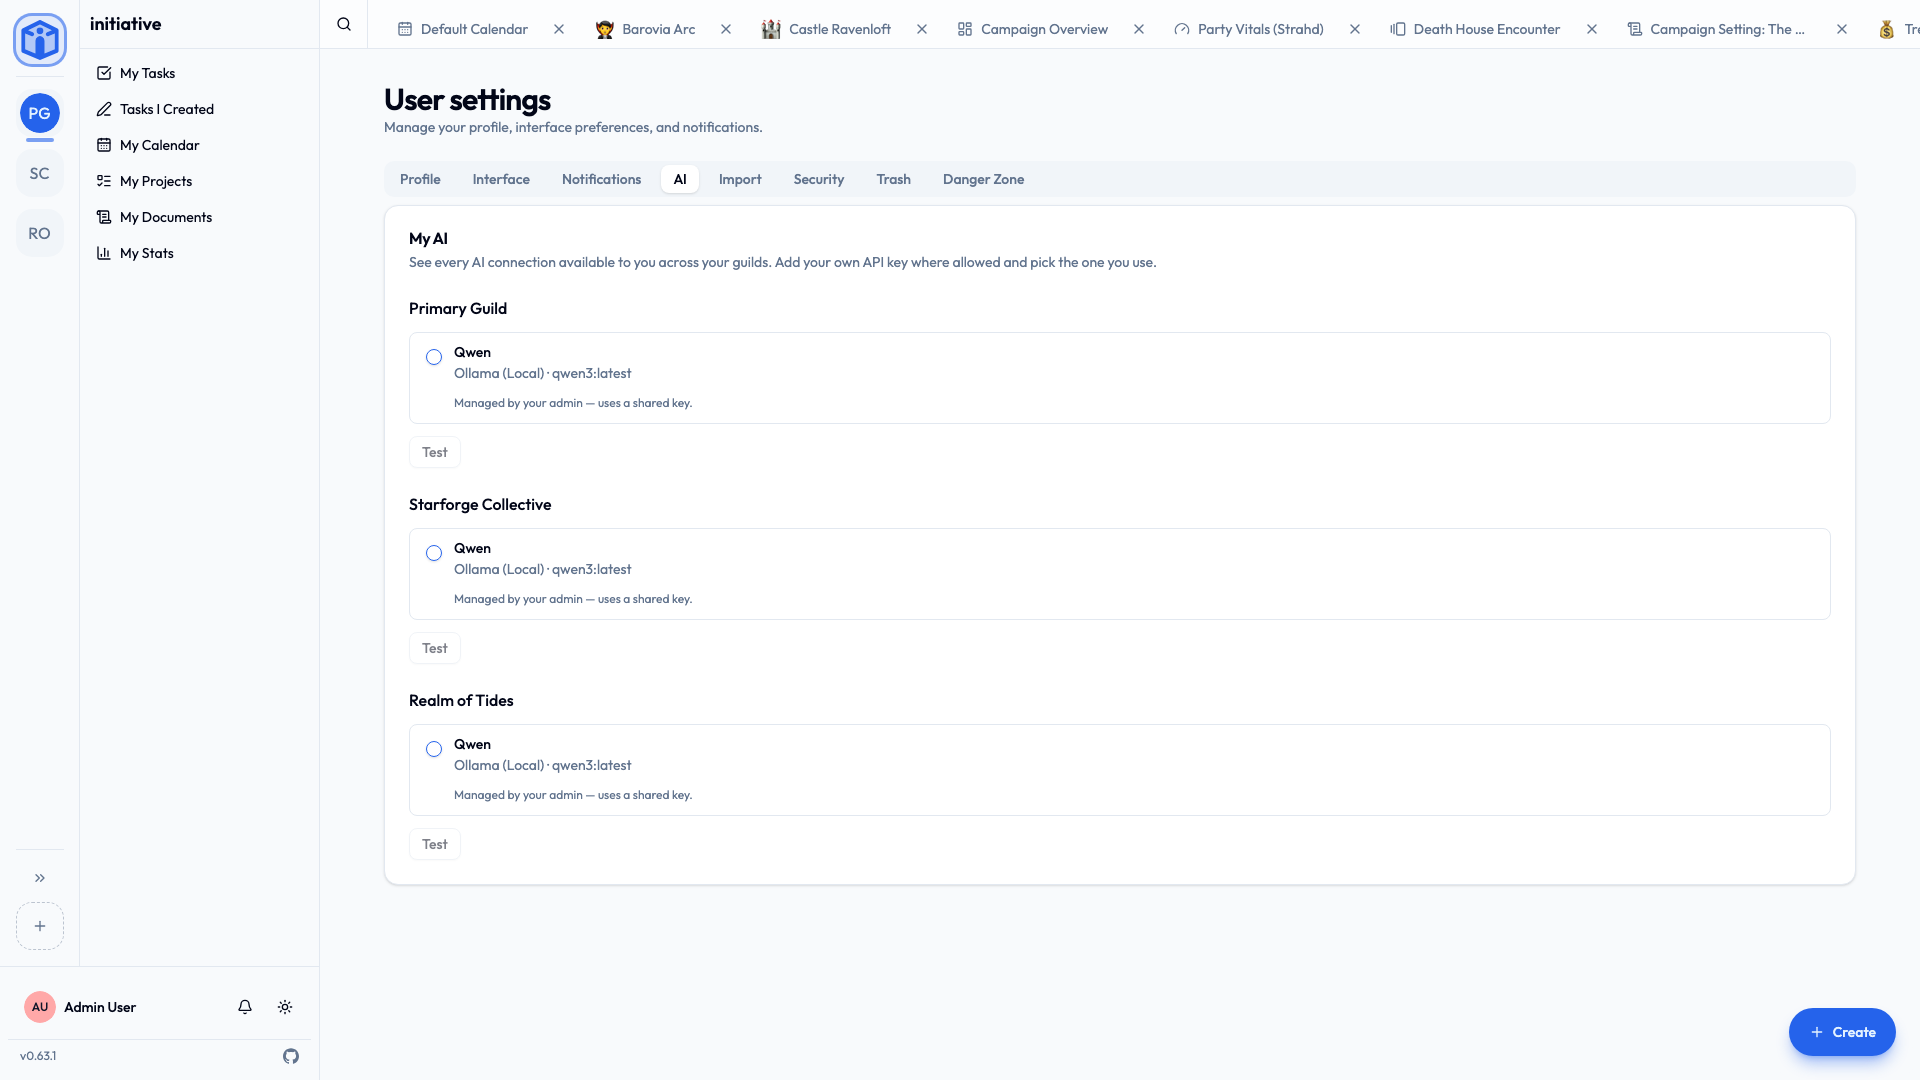Click the Starforge Collective heading
The image size is (1920, 1080).
[480, 504]
